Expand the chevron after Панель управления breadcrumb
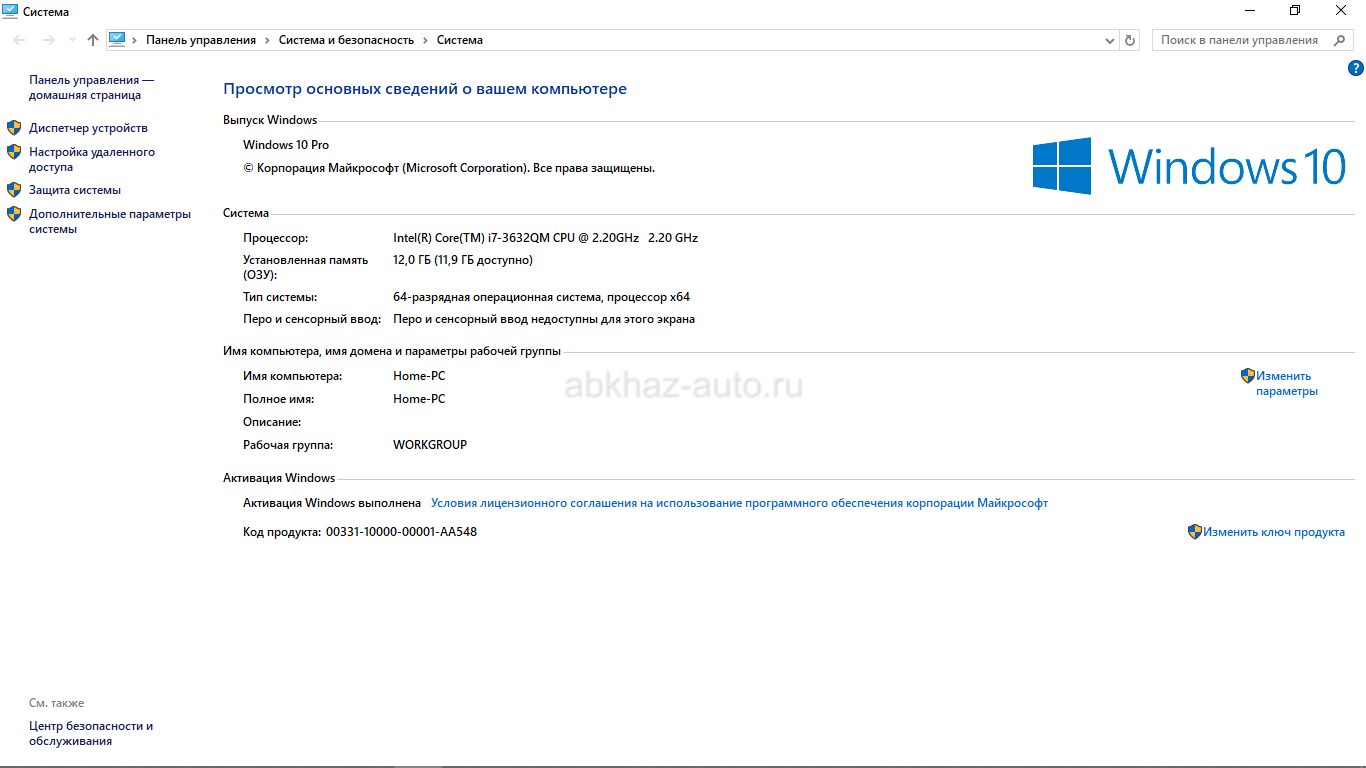 point(267,41)
